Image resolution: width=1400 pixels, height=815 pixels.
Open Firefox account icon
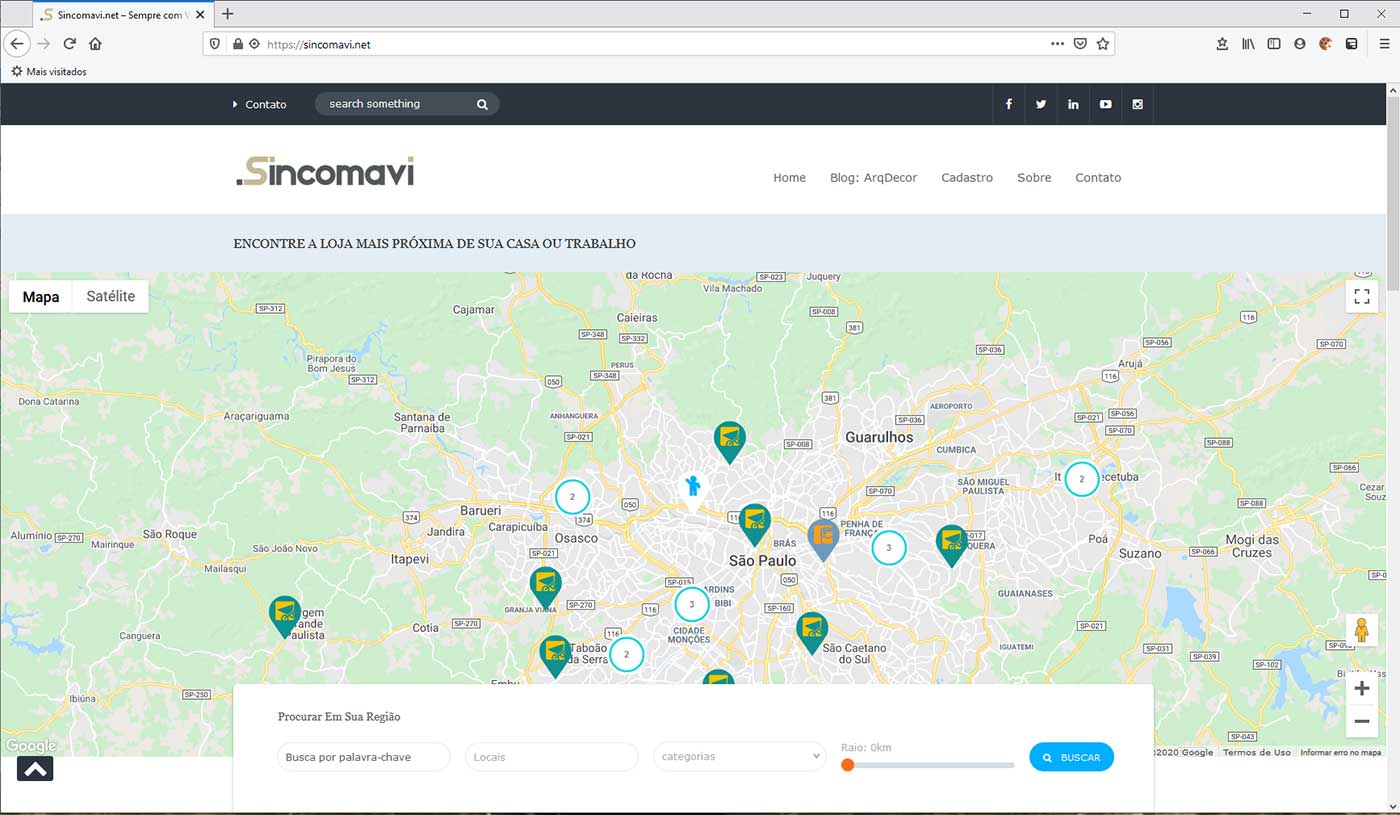(x=1300, y=44)
